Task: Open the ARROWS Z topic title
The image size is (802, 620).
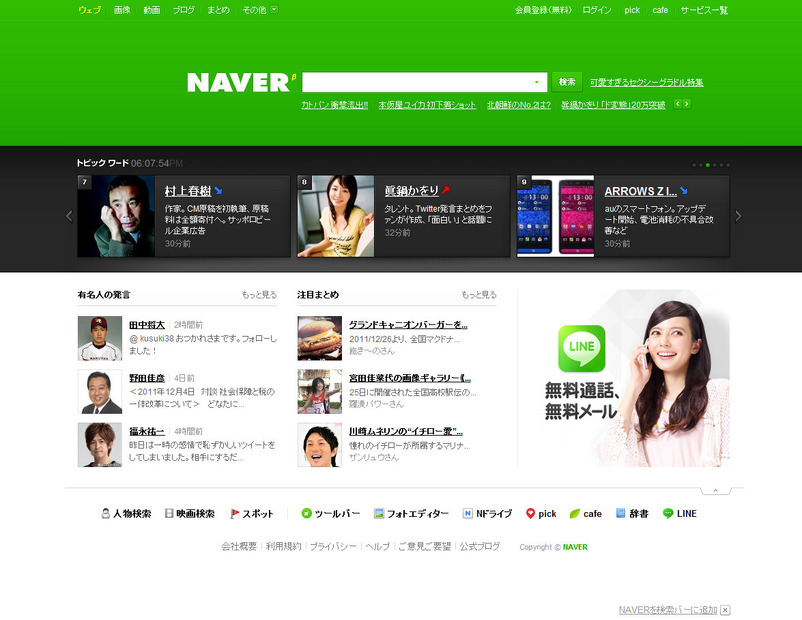Action: 640,191
